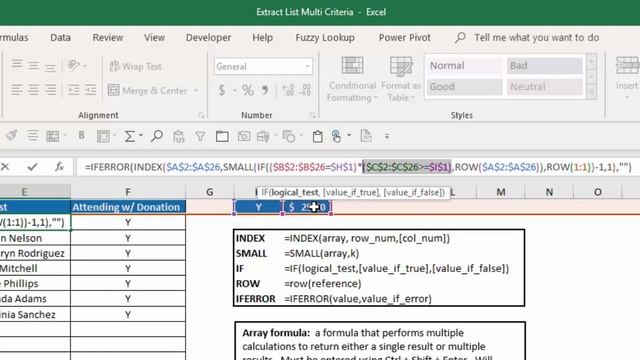Screen dimensions: 640x360
Task: Click the cell showing 'Y' in row 1
Action: point(258,207)
